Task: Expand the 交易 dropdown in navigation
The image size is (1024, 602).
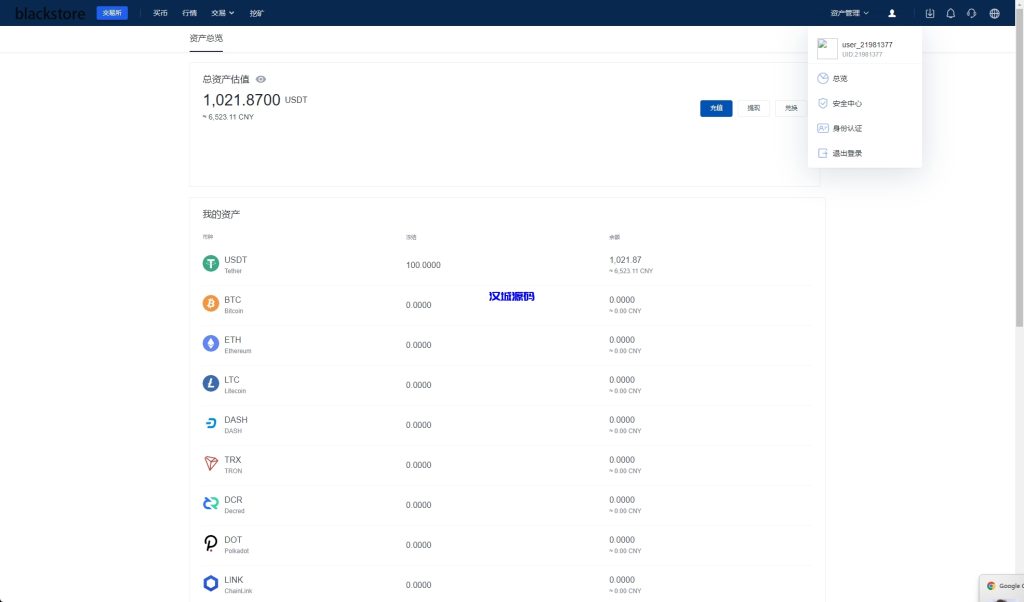Action: [x=222, y=13]
